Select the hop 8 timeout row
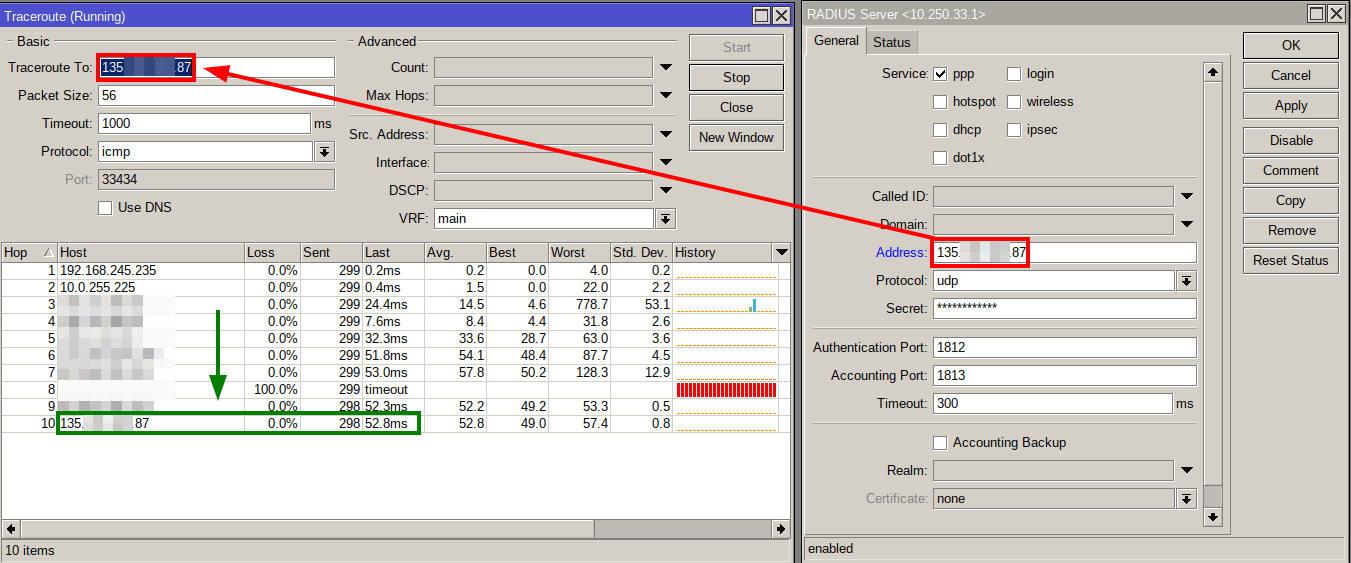1351x563 pixels. [x=396, y=389]
